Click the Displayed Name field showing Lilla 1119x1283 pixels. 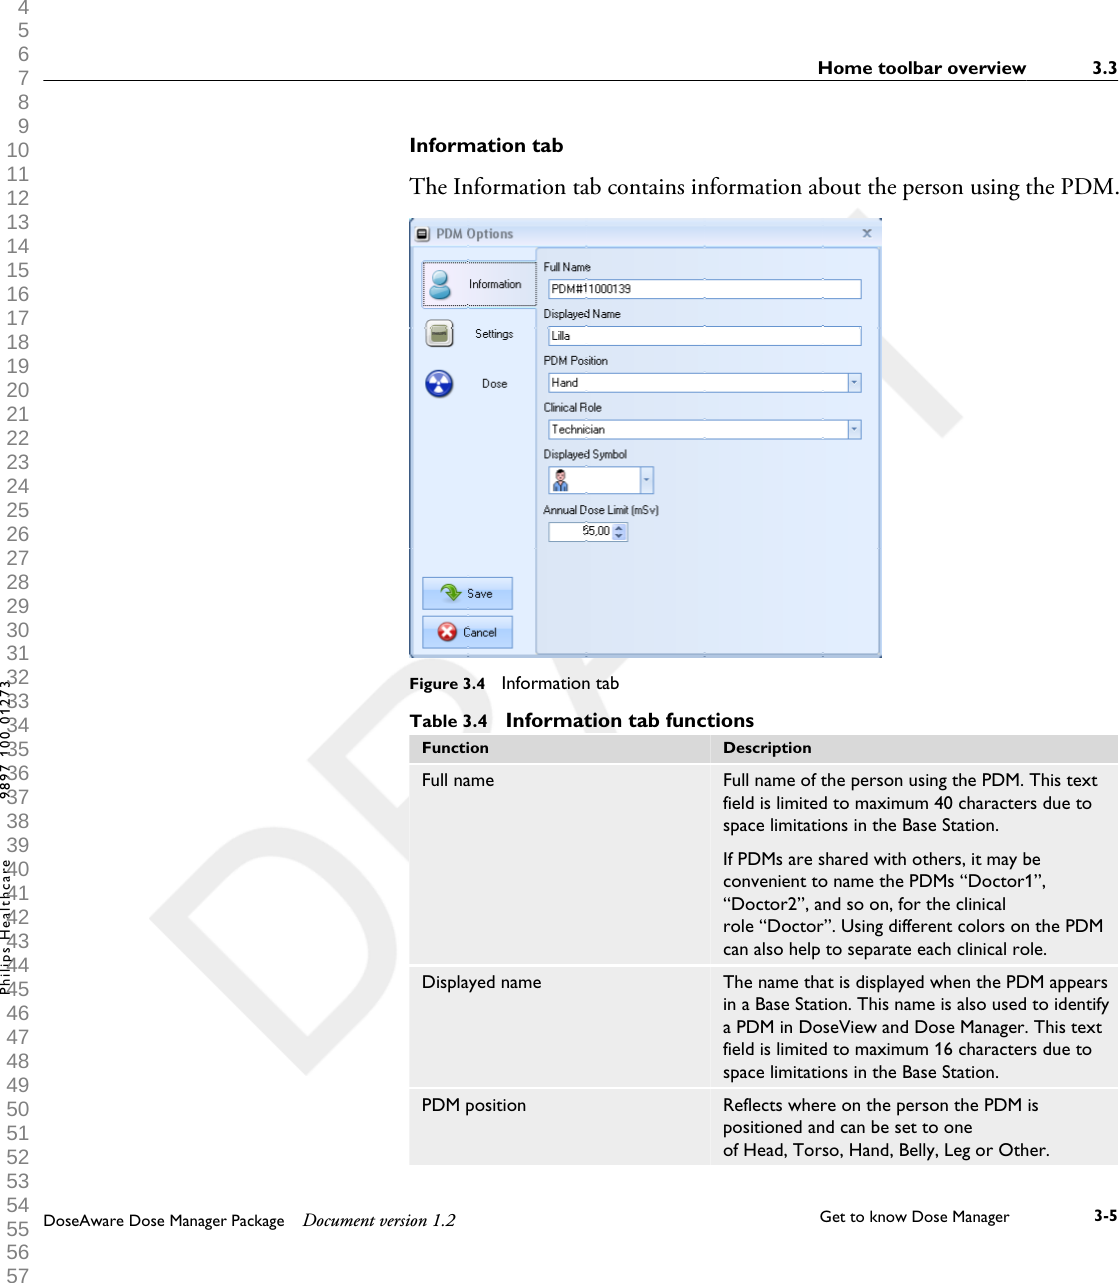point(703,335)
